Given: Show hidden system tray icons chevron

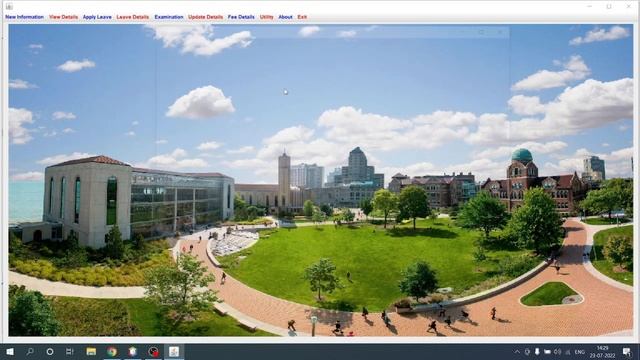Looking at the screenshot, I should (517, 352).
